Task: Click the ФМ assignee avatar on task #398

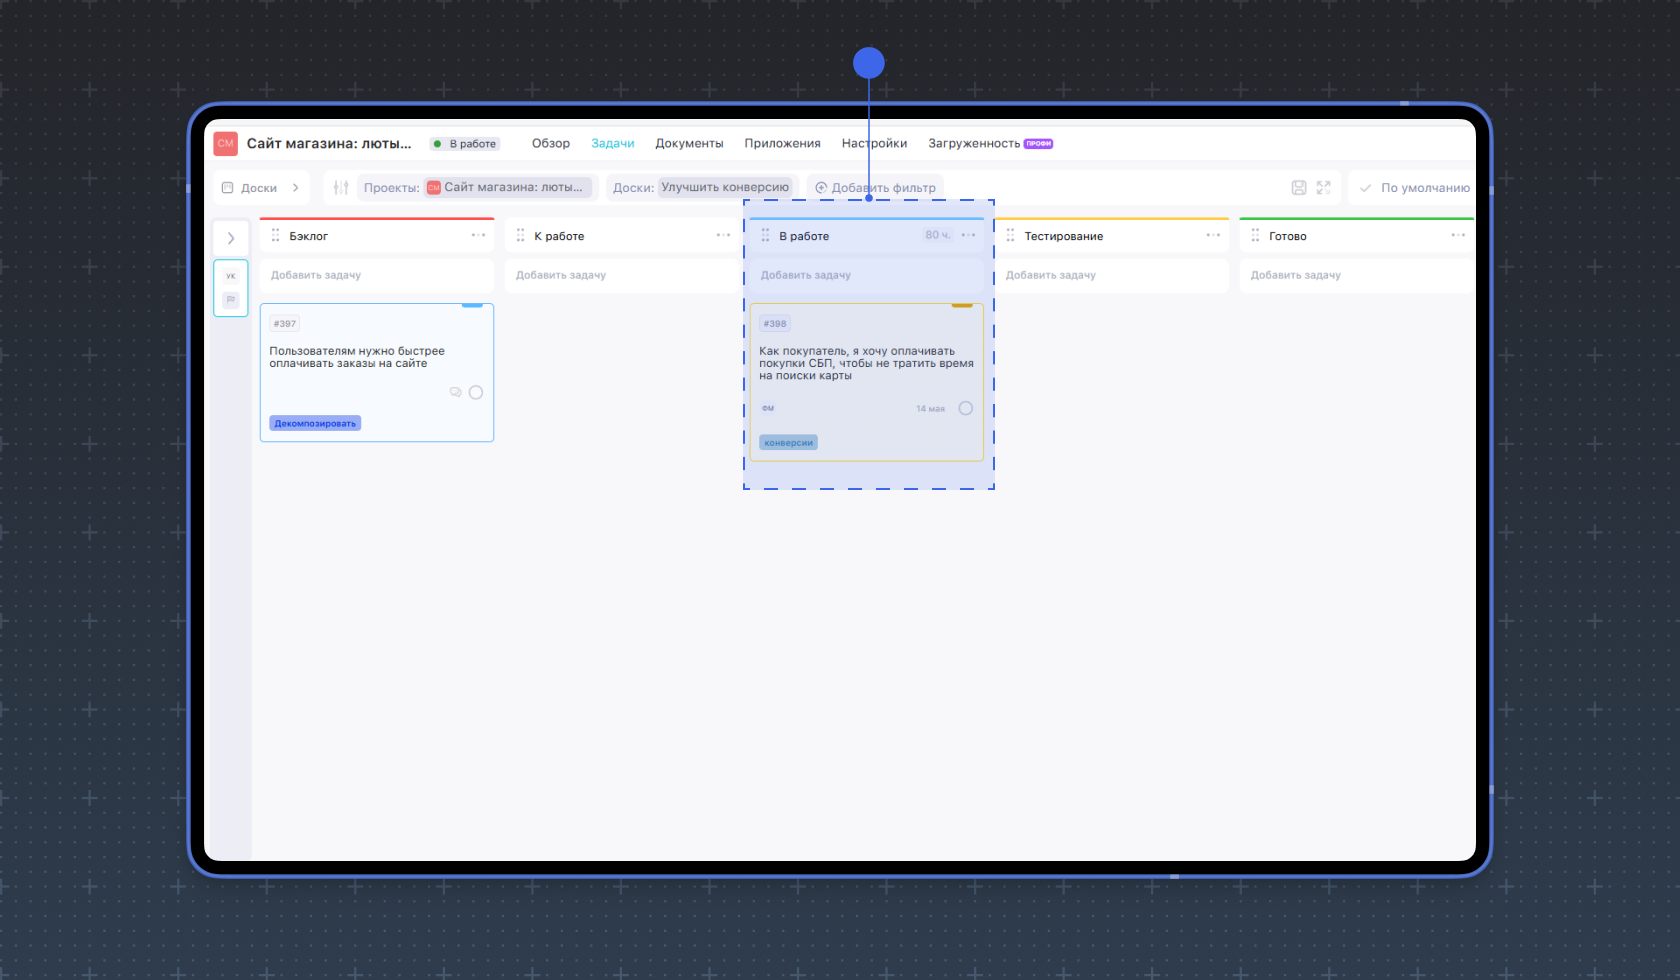Action: (768, 408)
